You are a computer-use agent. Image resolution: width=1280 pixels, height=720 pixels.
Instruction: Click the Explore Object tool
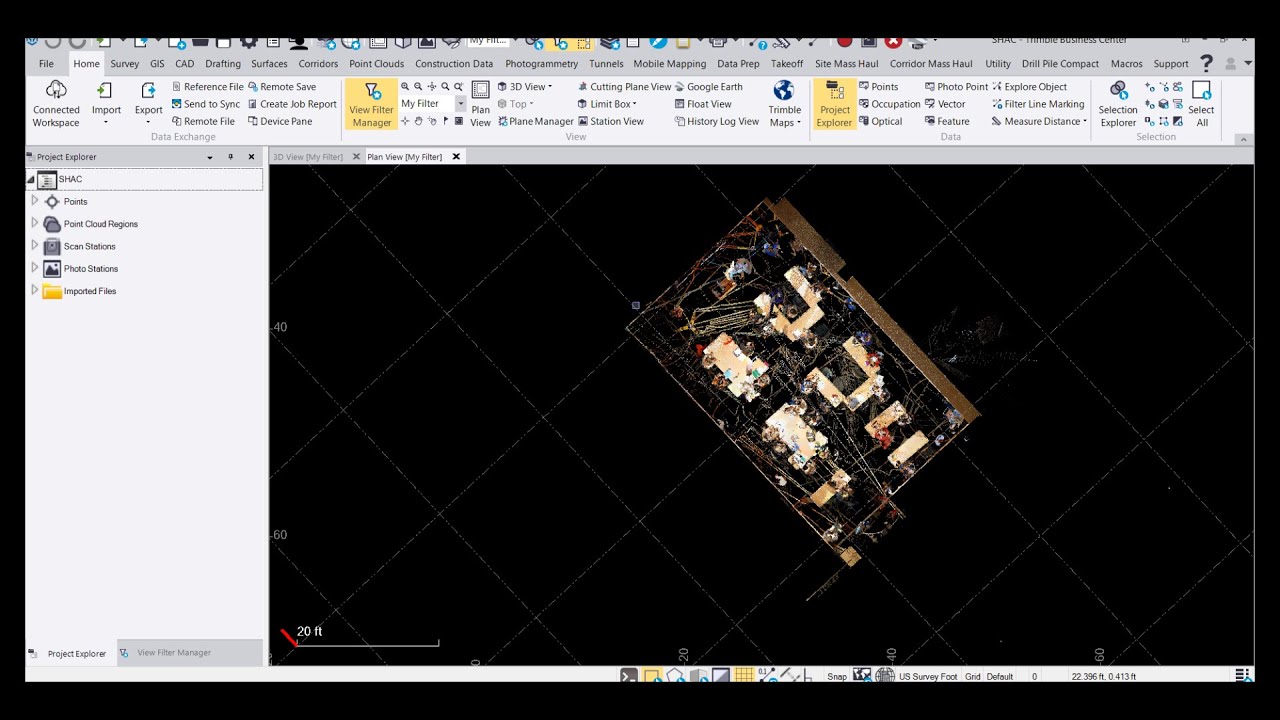(1029, 87)
